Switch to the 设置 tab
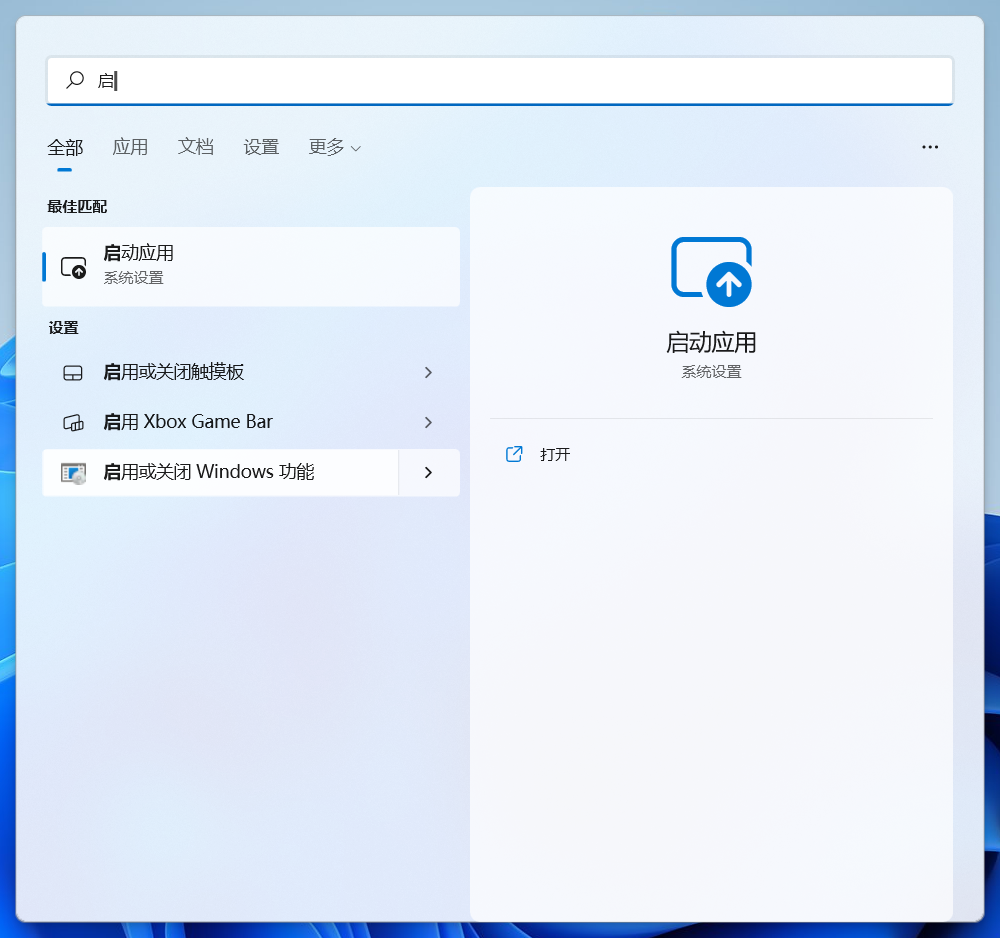The height and width of the screenshot is (938, 1000). click(261, 147)
